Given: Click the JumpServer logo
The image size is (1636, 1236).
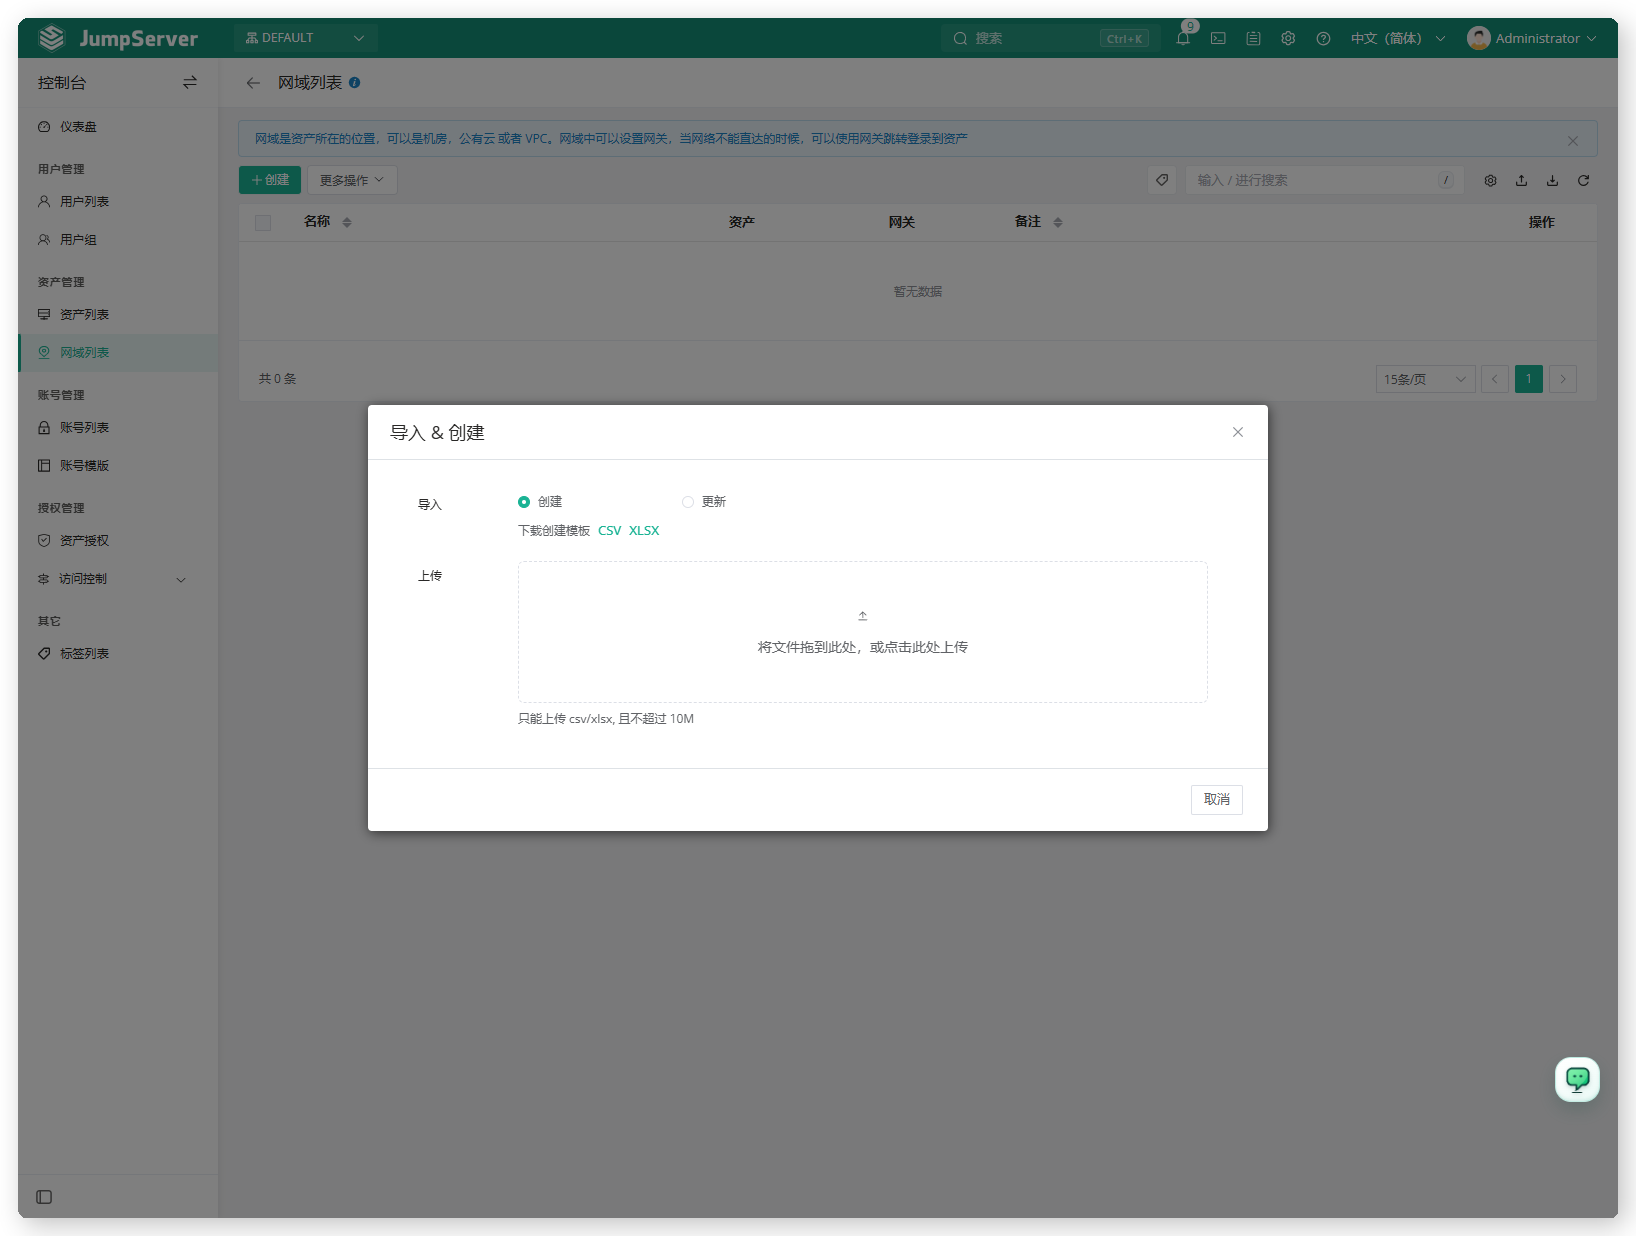Looking at the screenshot, I should 118,38.
